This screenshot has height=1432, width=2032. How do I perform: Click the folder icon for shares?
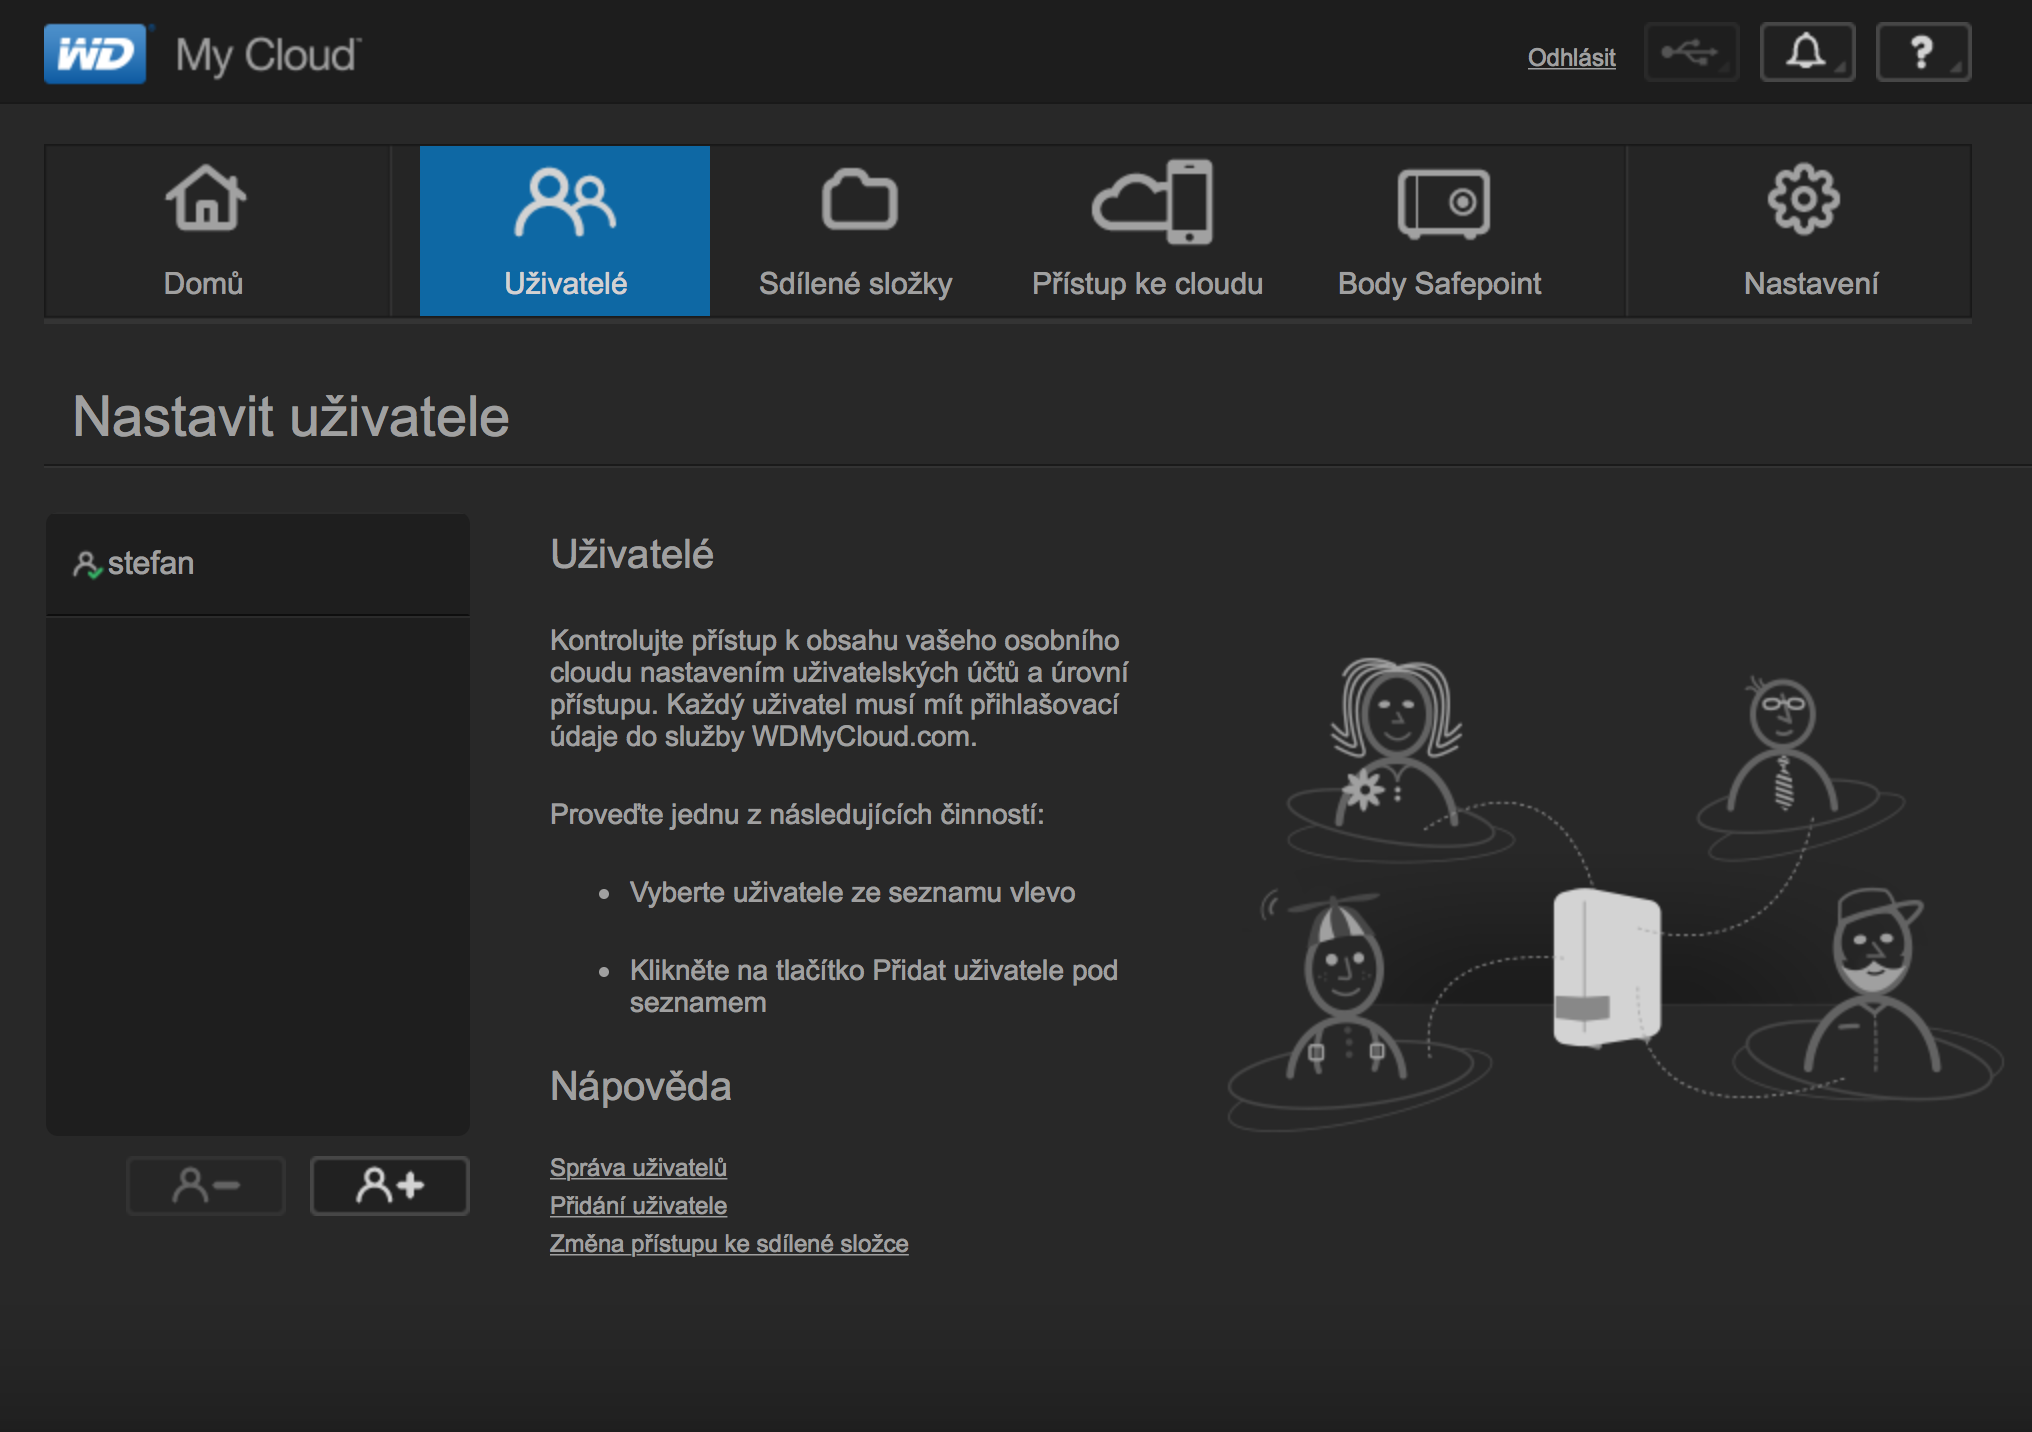click(858, 200)
